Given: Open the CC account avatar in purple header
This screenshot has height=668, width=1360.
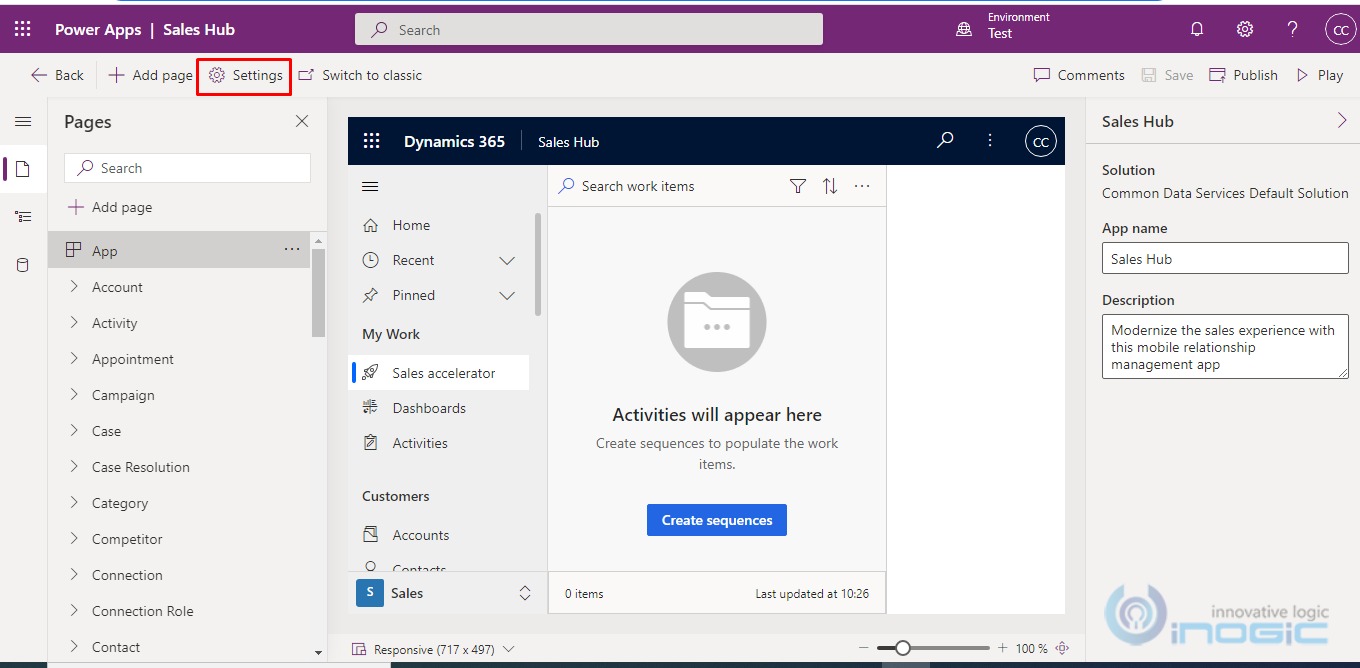Looking at the screenshot, I should [1340, 30].
